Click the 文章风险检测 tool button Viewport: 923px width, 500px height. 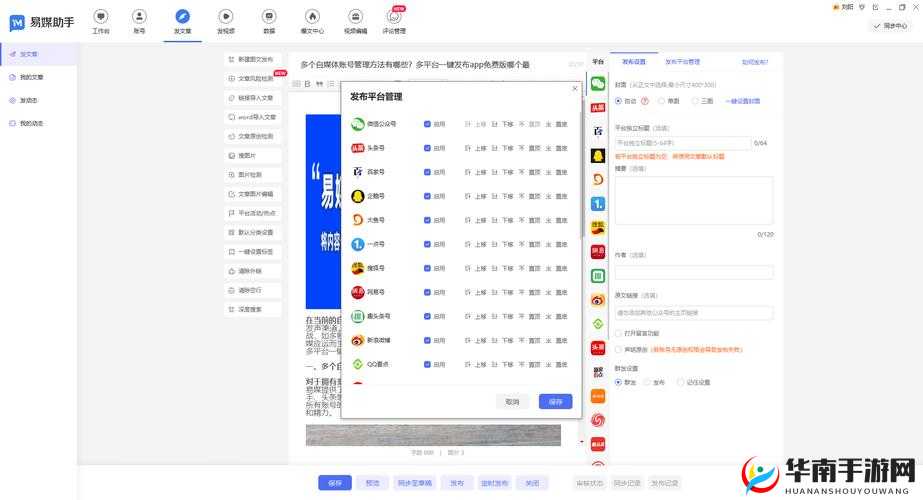(x=253, y=78)
